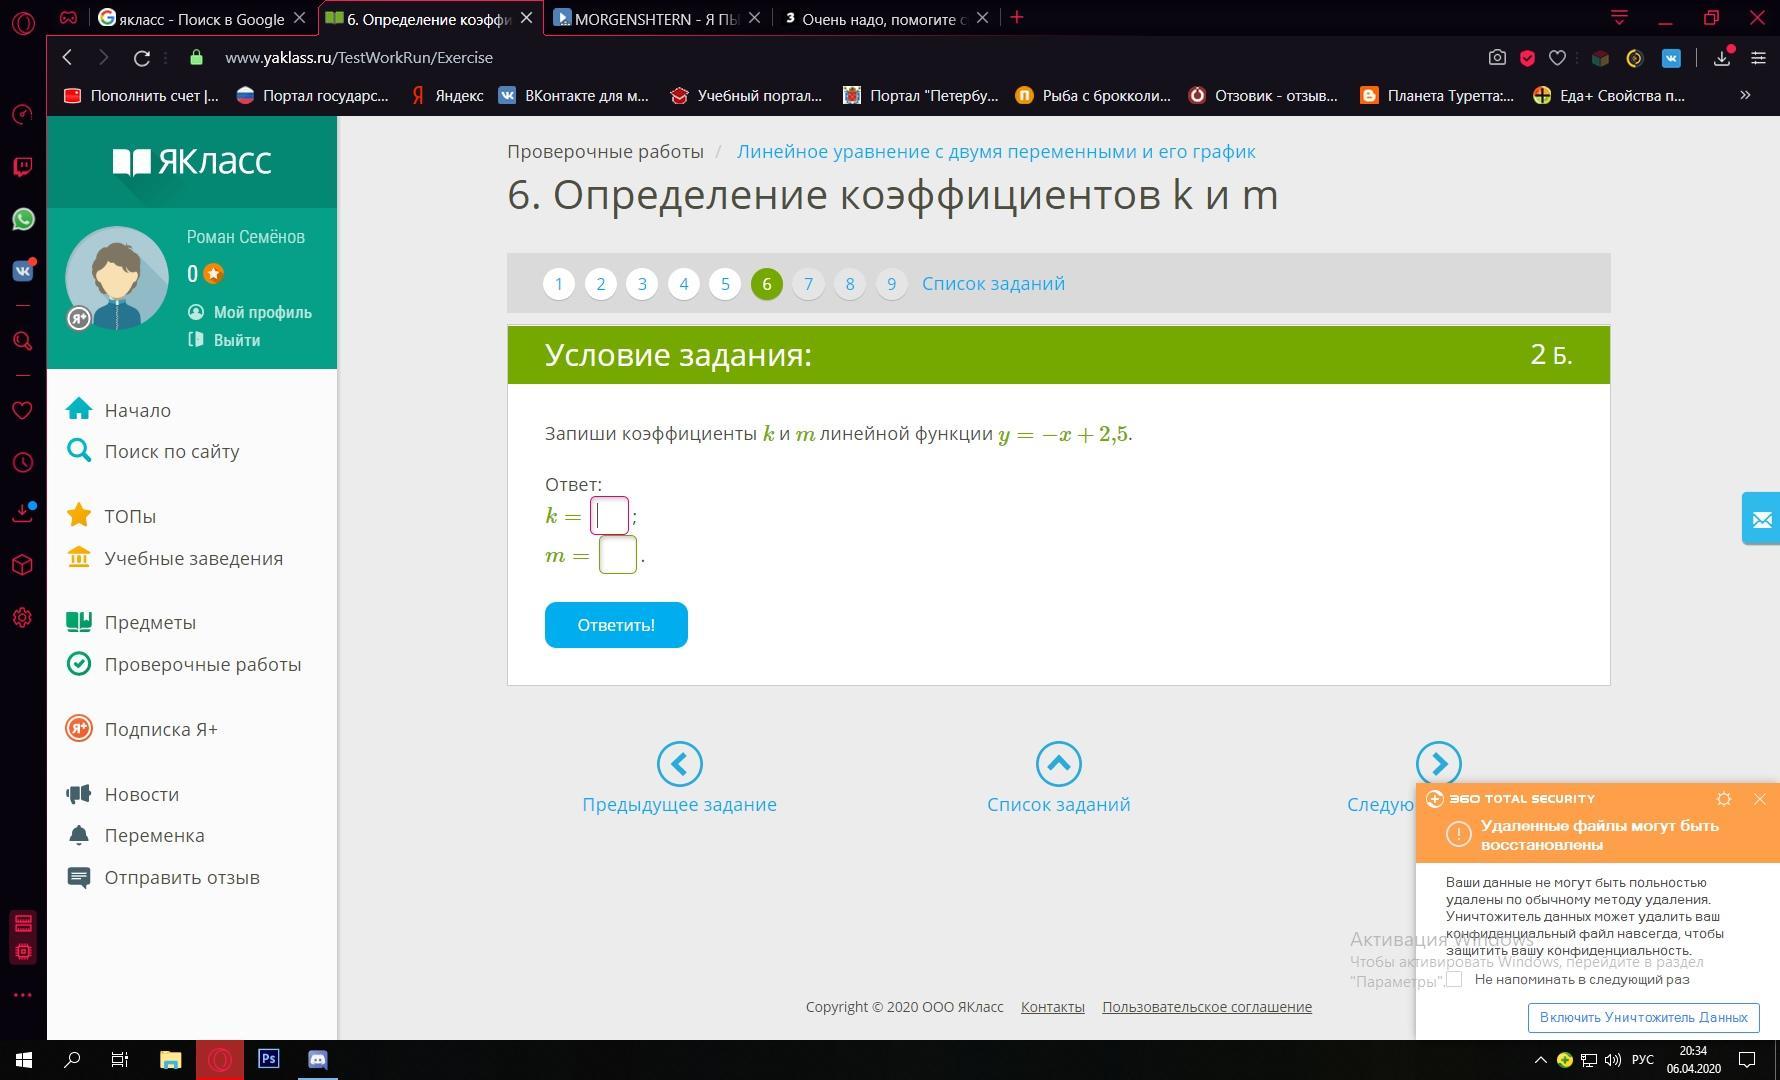Show more bookmarks with the chevron

click(x=1745, y=96)
